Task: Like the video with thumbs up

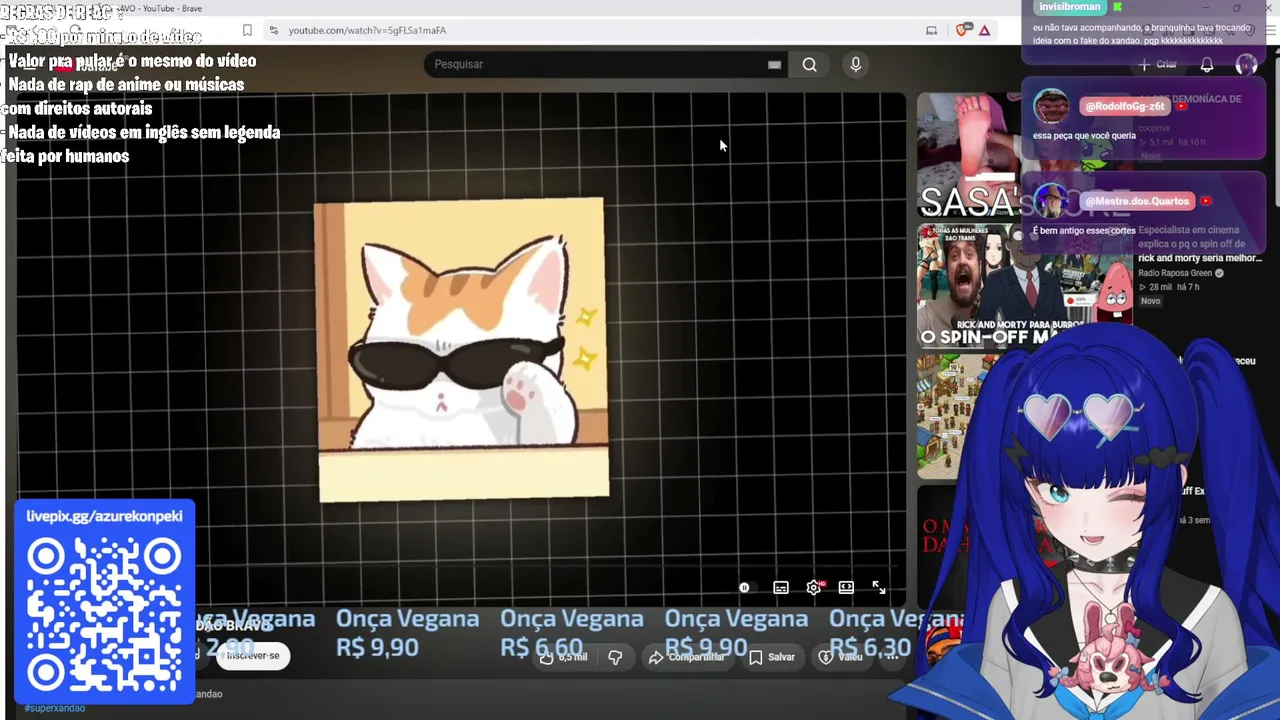Action: click(563, 657)
